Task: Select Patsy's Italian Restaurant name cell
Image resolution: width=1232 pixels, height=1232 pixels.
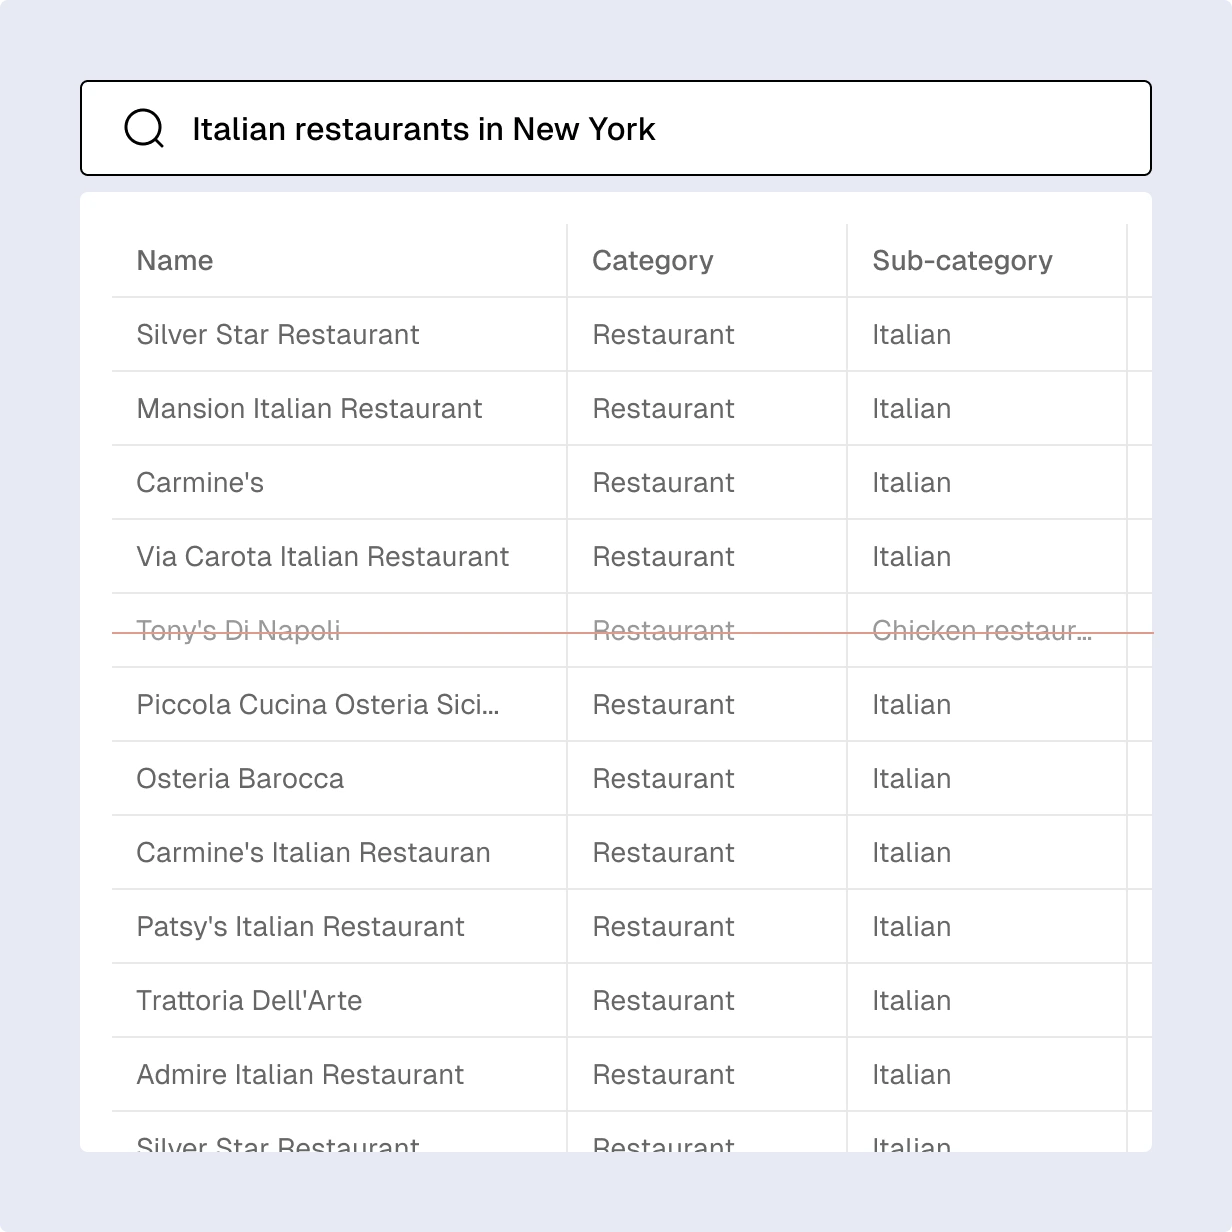Action: (x=300, y=927)
